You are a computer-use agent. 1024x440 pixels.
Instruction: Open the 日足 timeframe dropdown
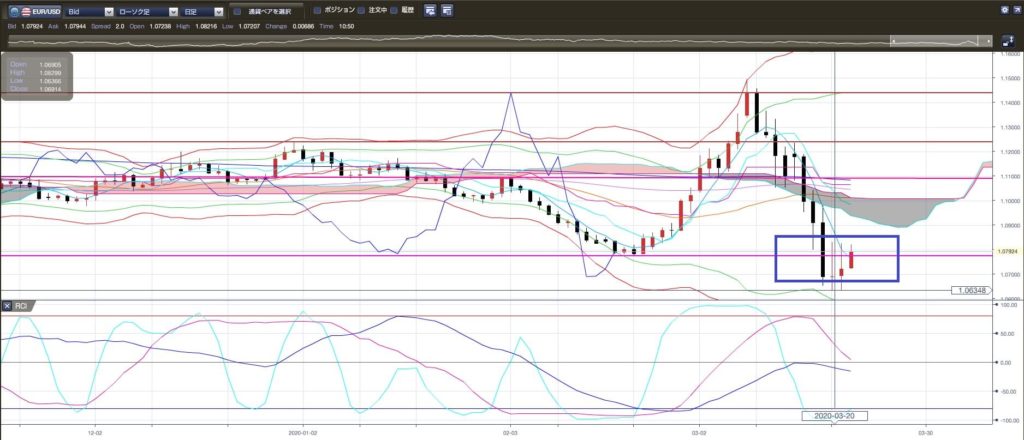point(201,12)
